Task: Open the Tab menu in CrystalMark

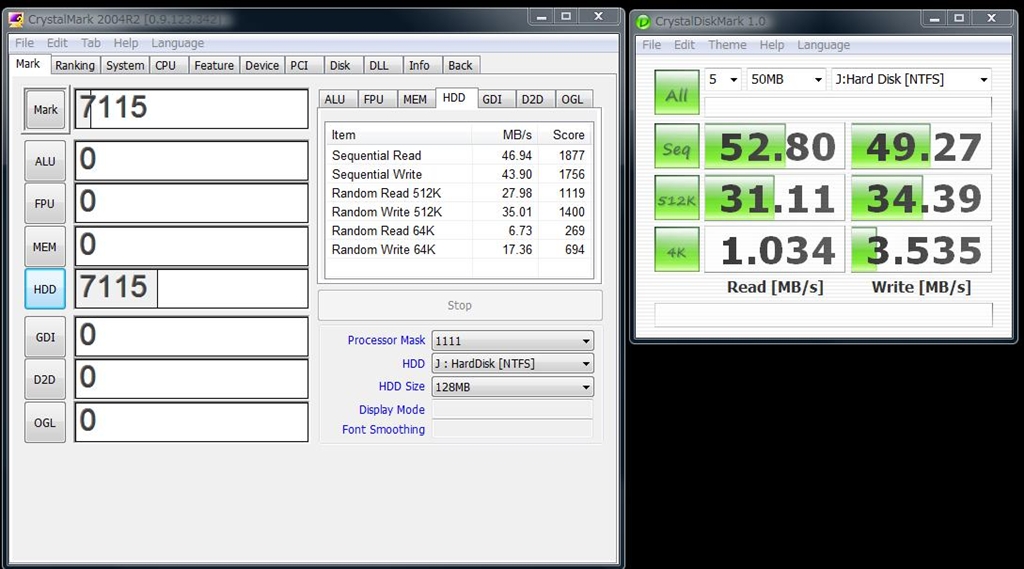Action: point(91,43)
